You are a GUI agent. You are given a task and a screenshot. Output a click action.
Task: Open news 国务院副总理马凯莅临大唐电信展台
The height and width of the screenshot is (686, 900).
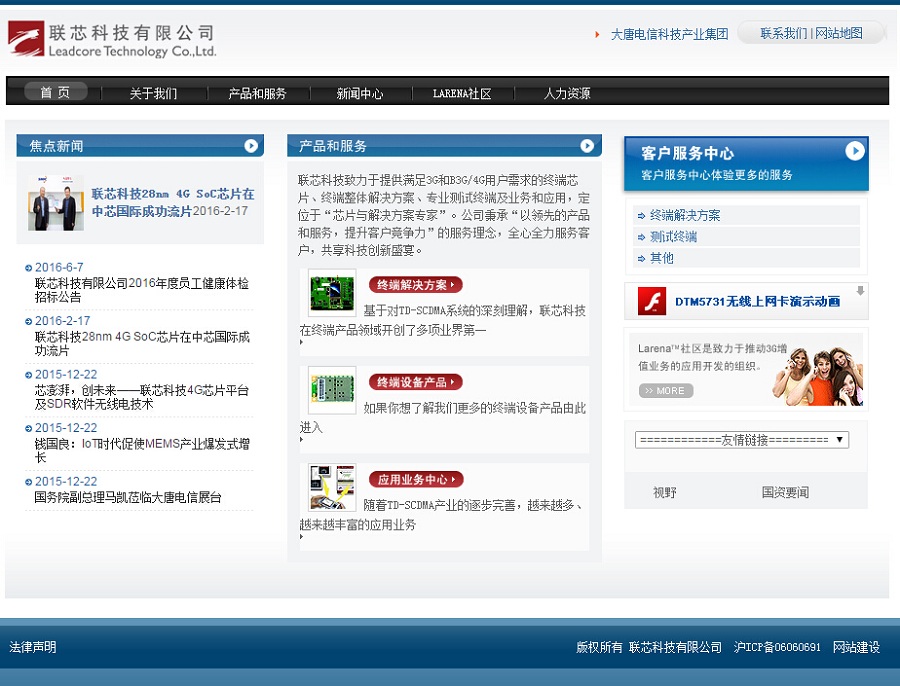127,498
